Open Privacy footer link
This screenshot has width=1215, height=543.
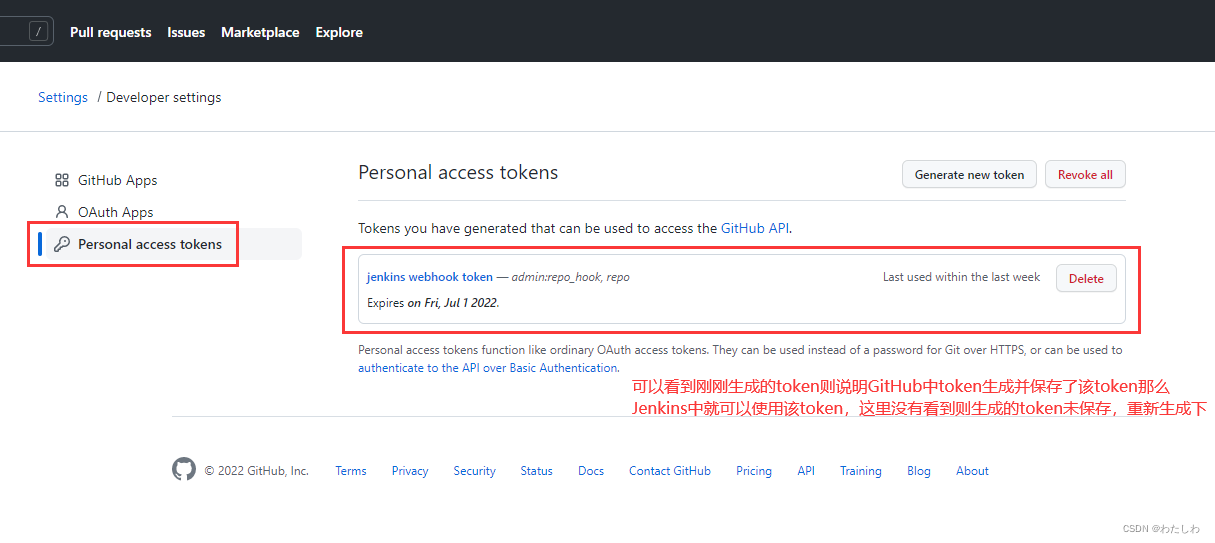click(410, 471)
